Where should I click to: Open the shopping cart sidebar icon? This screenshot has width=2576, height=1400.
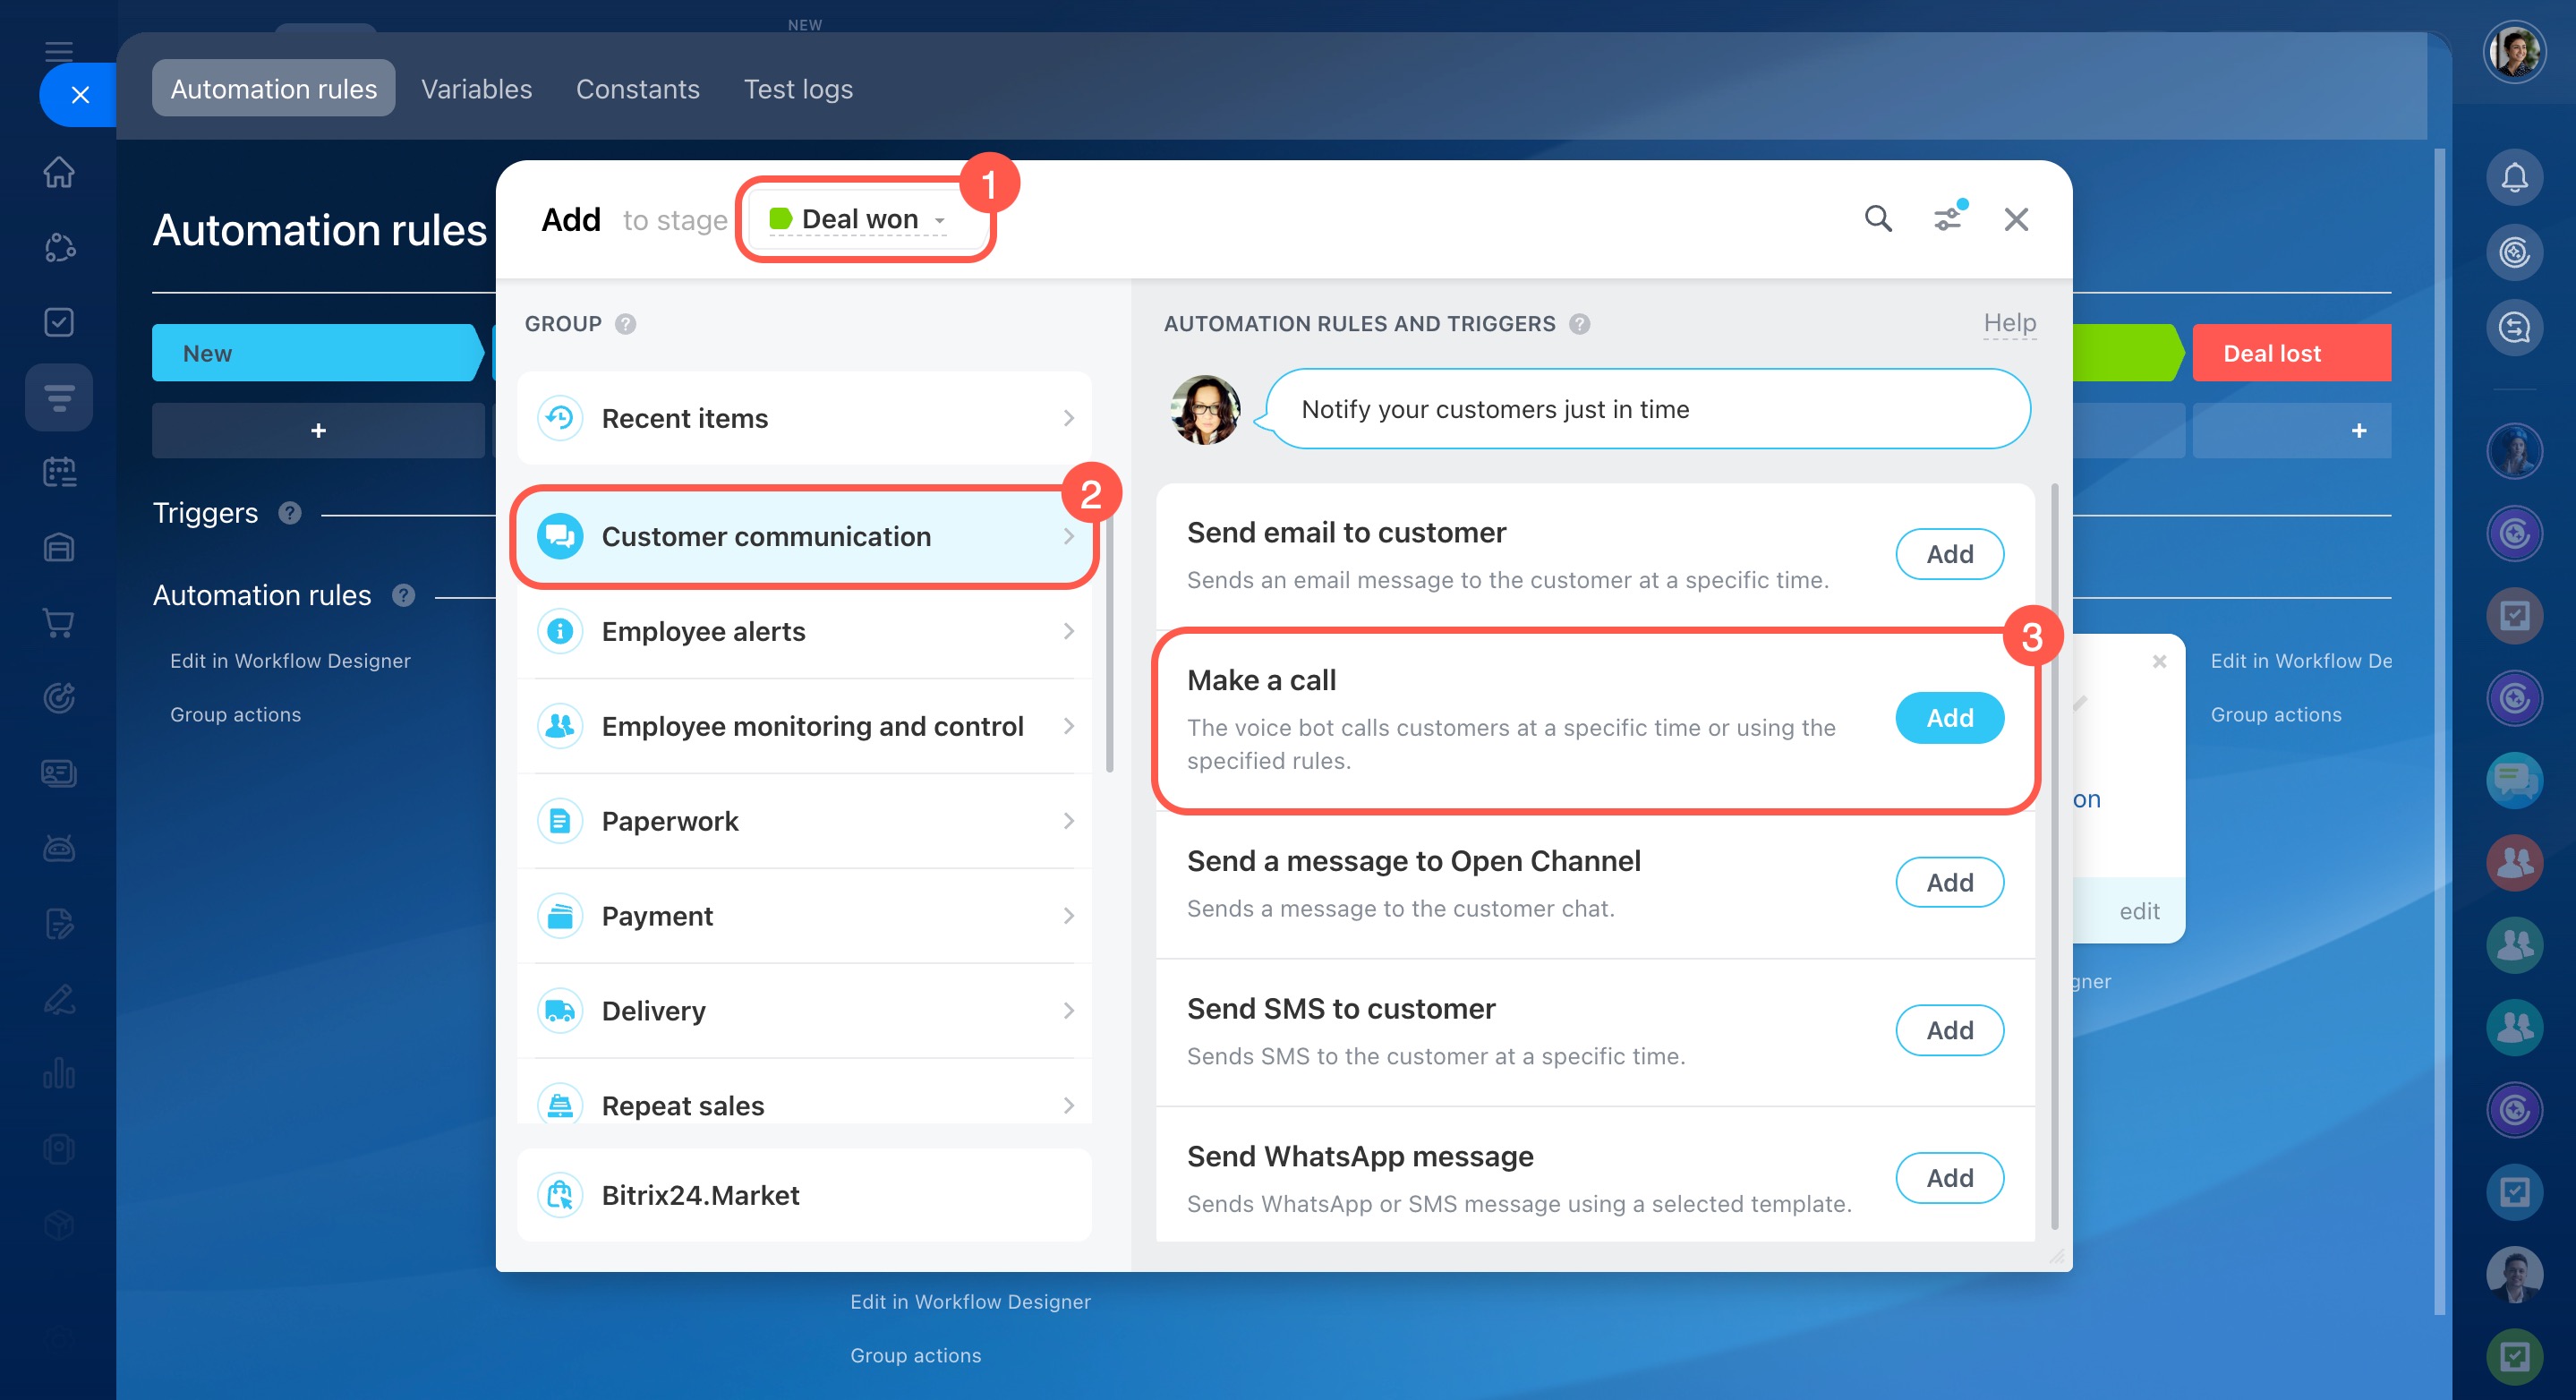coord(59,622)
